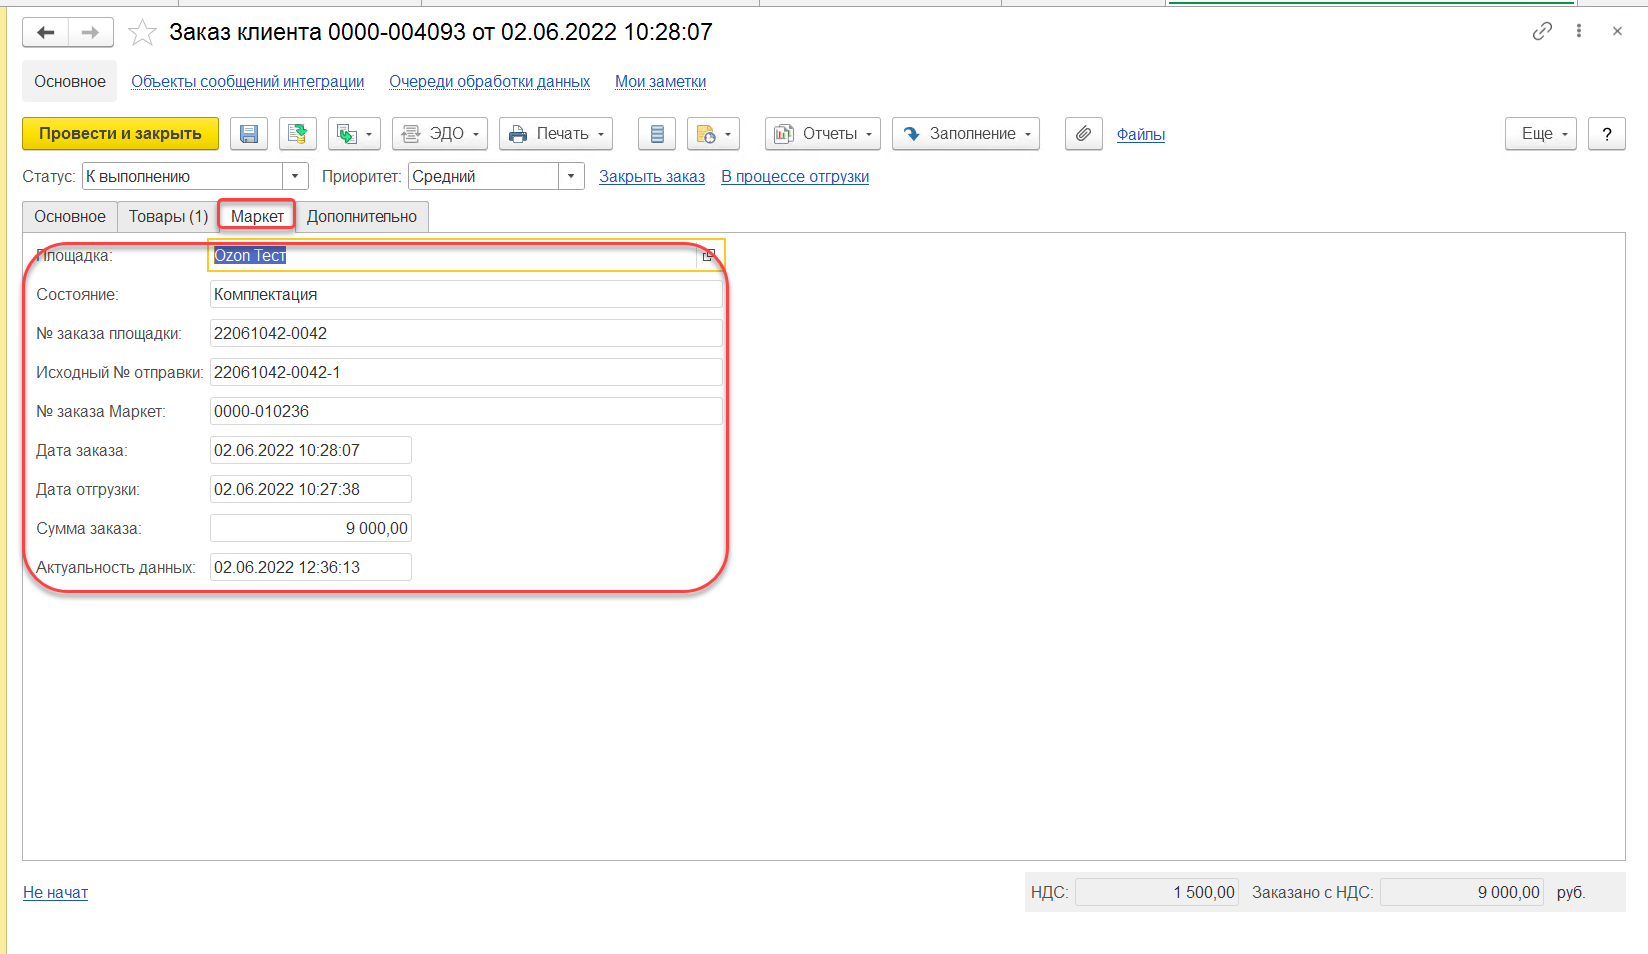Click the Не начат status link

pyautogui.click(x=56, y=893)
